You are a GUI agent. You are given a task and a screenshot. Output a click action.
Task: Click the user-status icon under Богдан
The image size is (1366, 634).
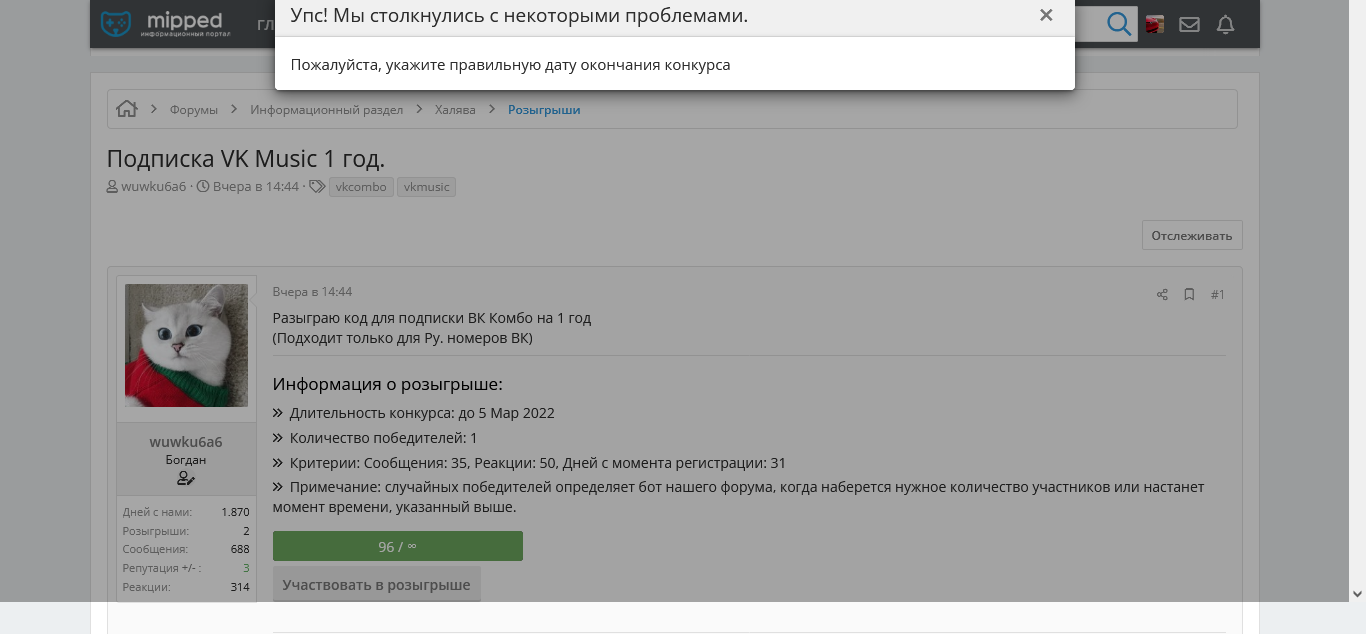click(x=186, y=479)
